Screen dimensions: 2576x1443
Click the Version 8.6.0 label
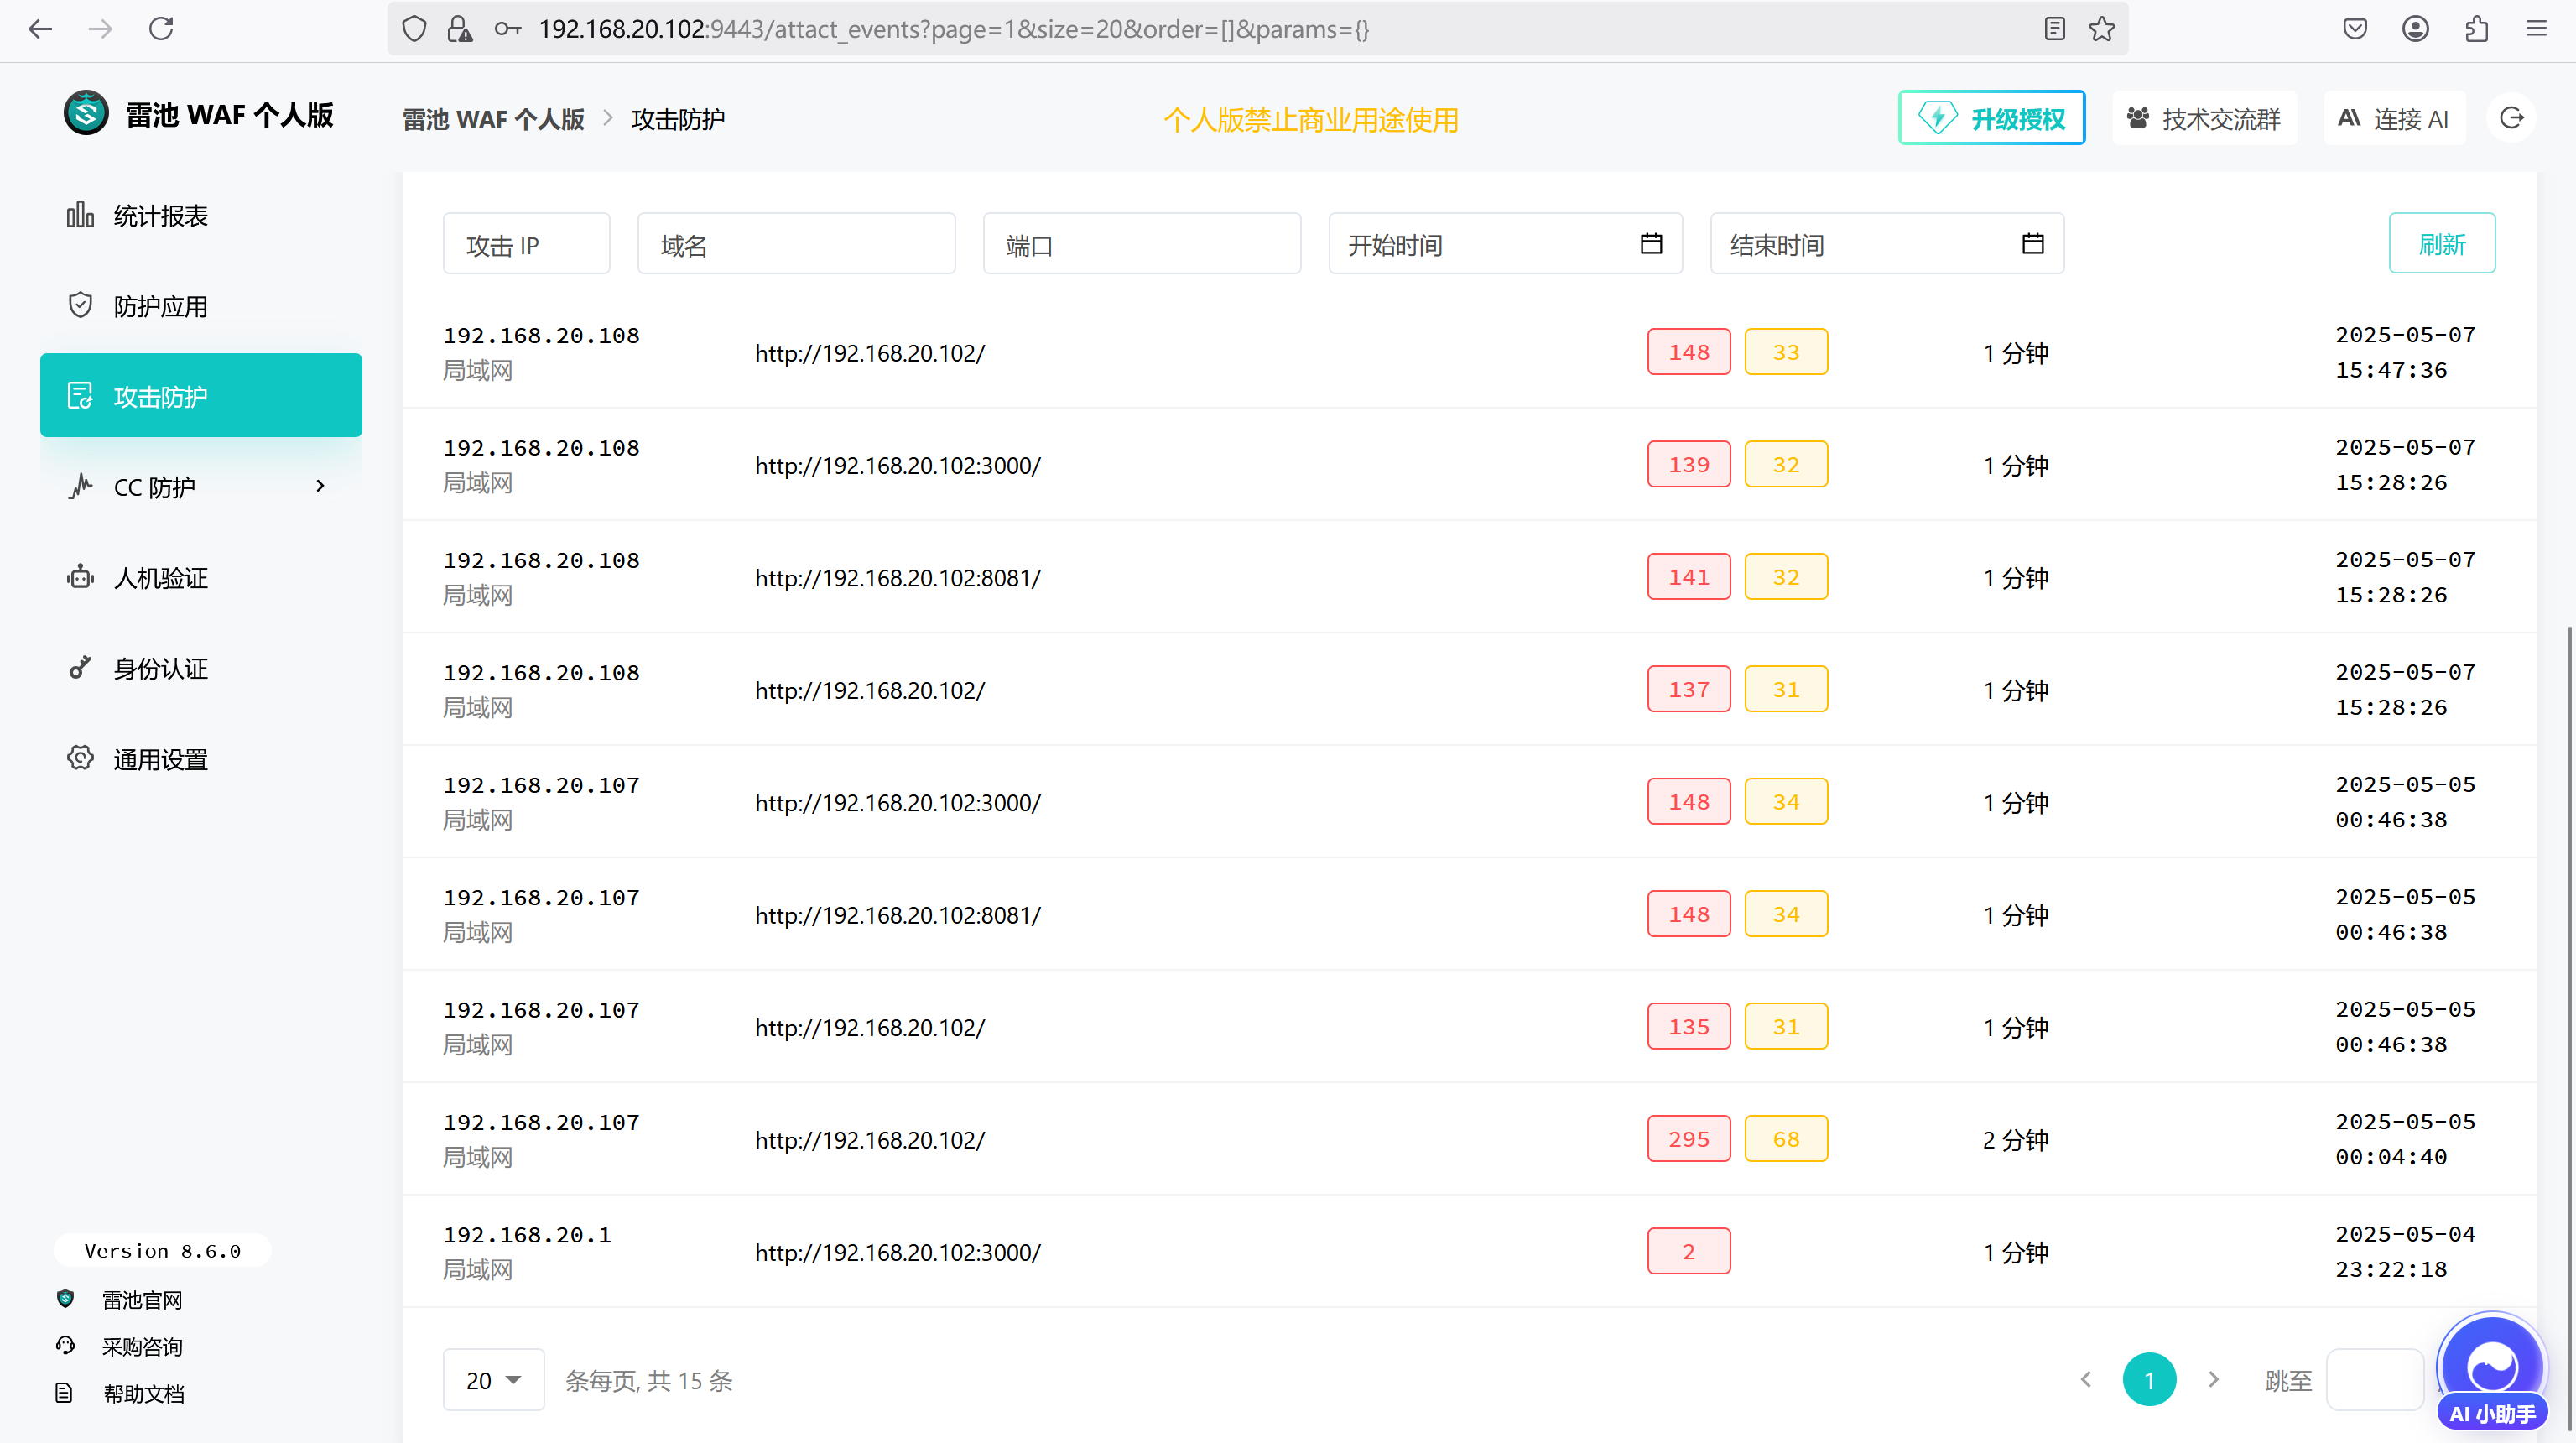[x=163, y=1250]
